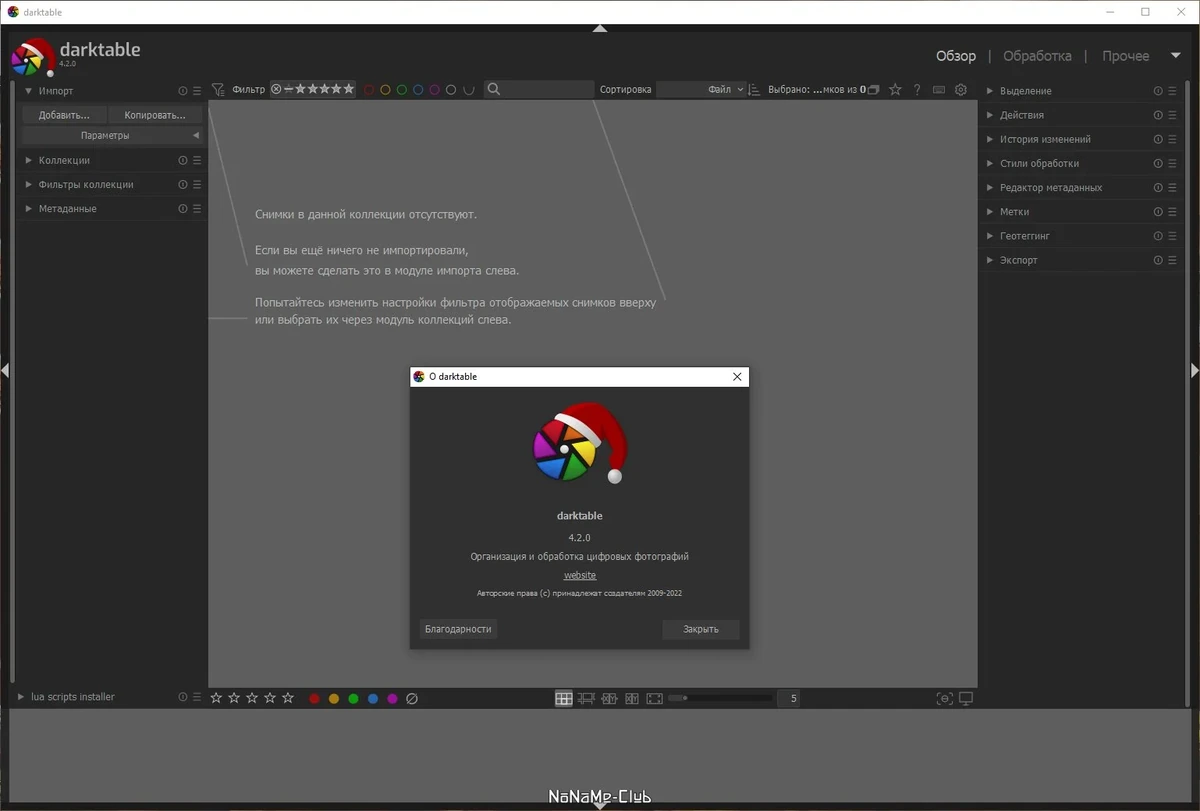Reset the Экспорт module parameters
1200x811 pixels.
pos(1158,260)
